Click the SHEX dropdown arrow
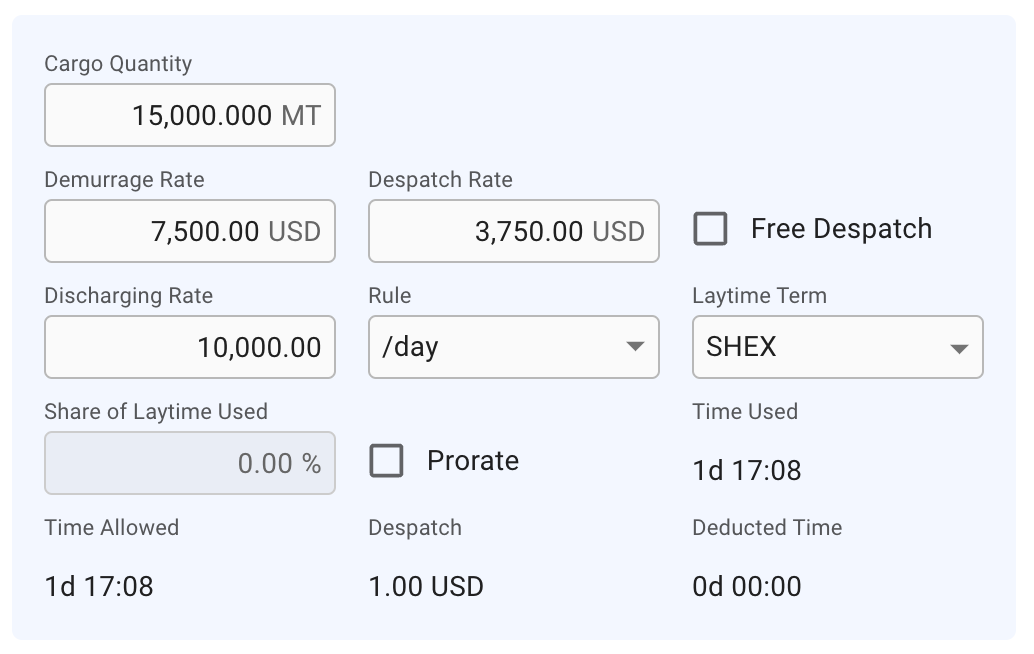 coord(958,348)
